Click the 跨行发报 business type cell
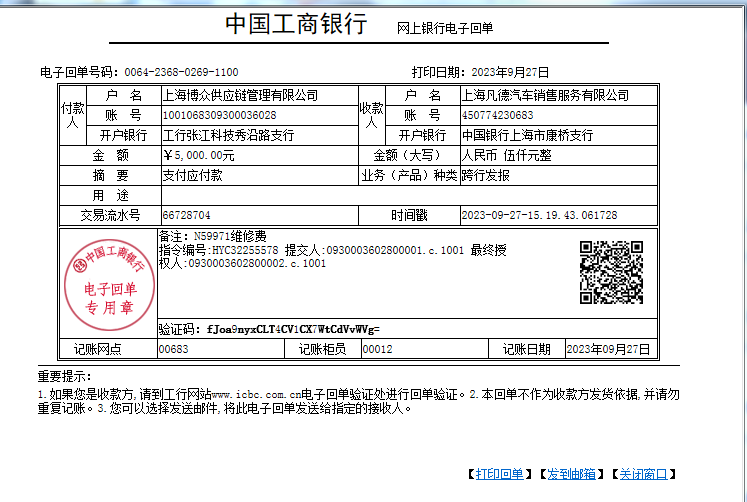Screen dimensions: 747x502 (485, 175)
